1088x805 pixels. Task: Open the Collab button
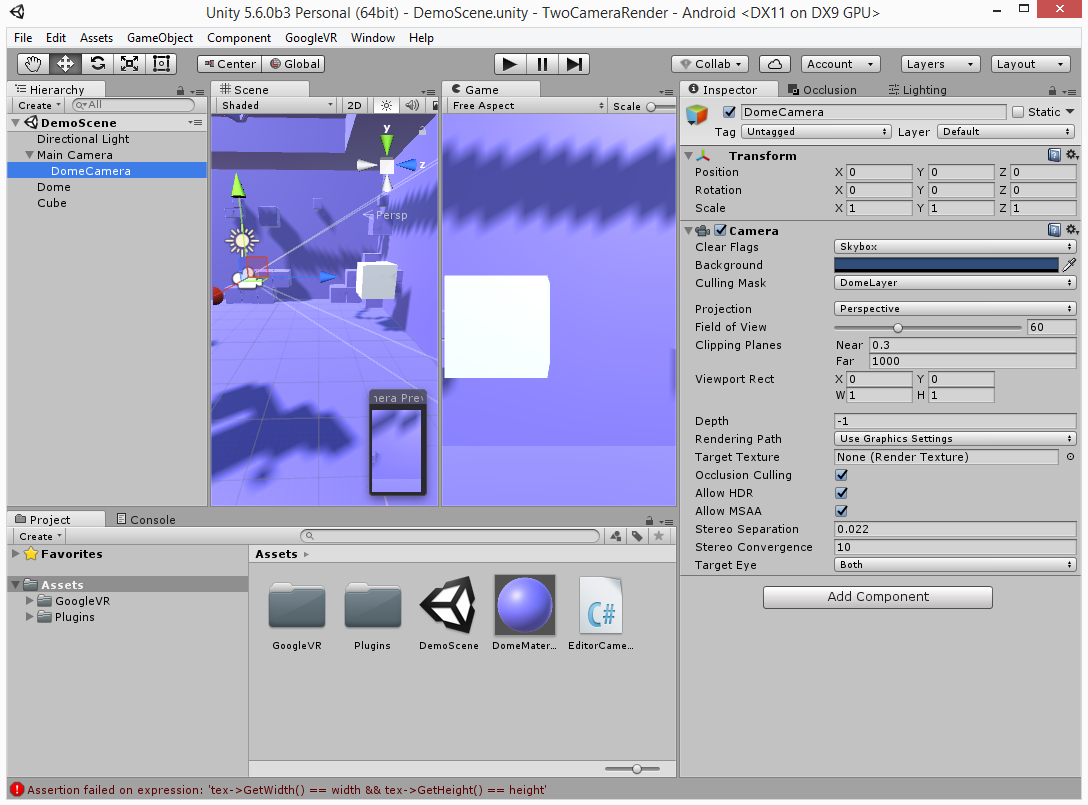point(710,64)
